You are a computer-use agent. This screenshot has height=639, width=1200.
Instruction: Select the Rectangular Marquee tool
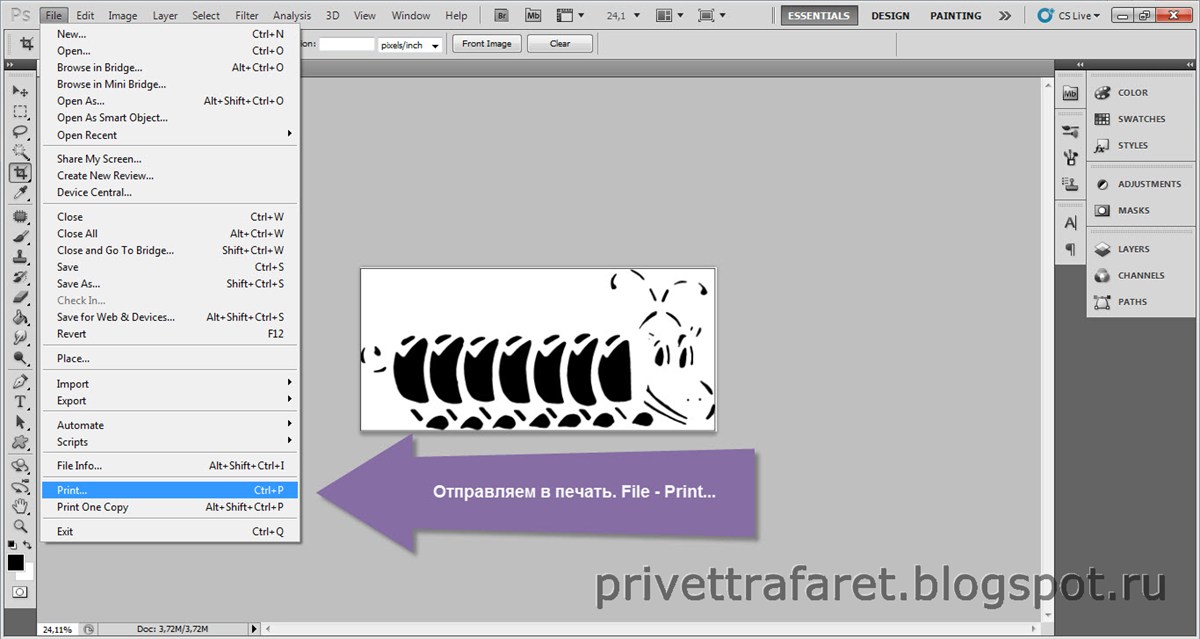19,111
